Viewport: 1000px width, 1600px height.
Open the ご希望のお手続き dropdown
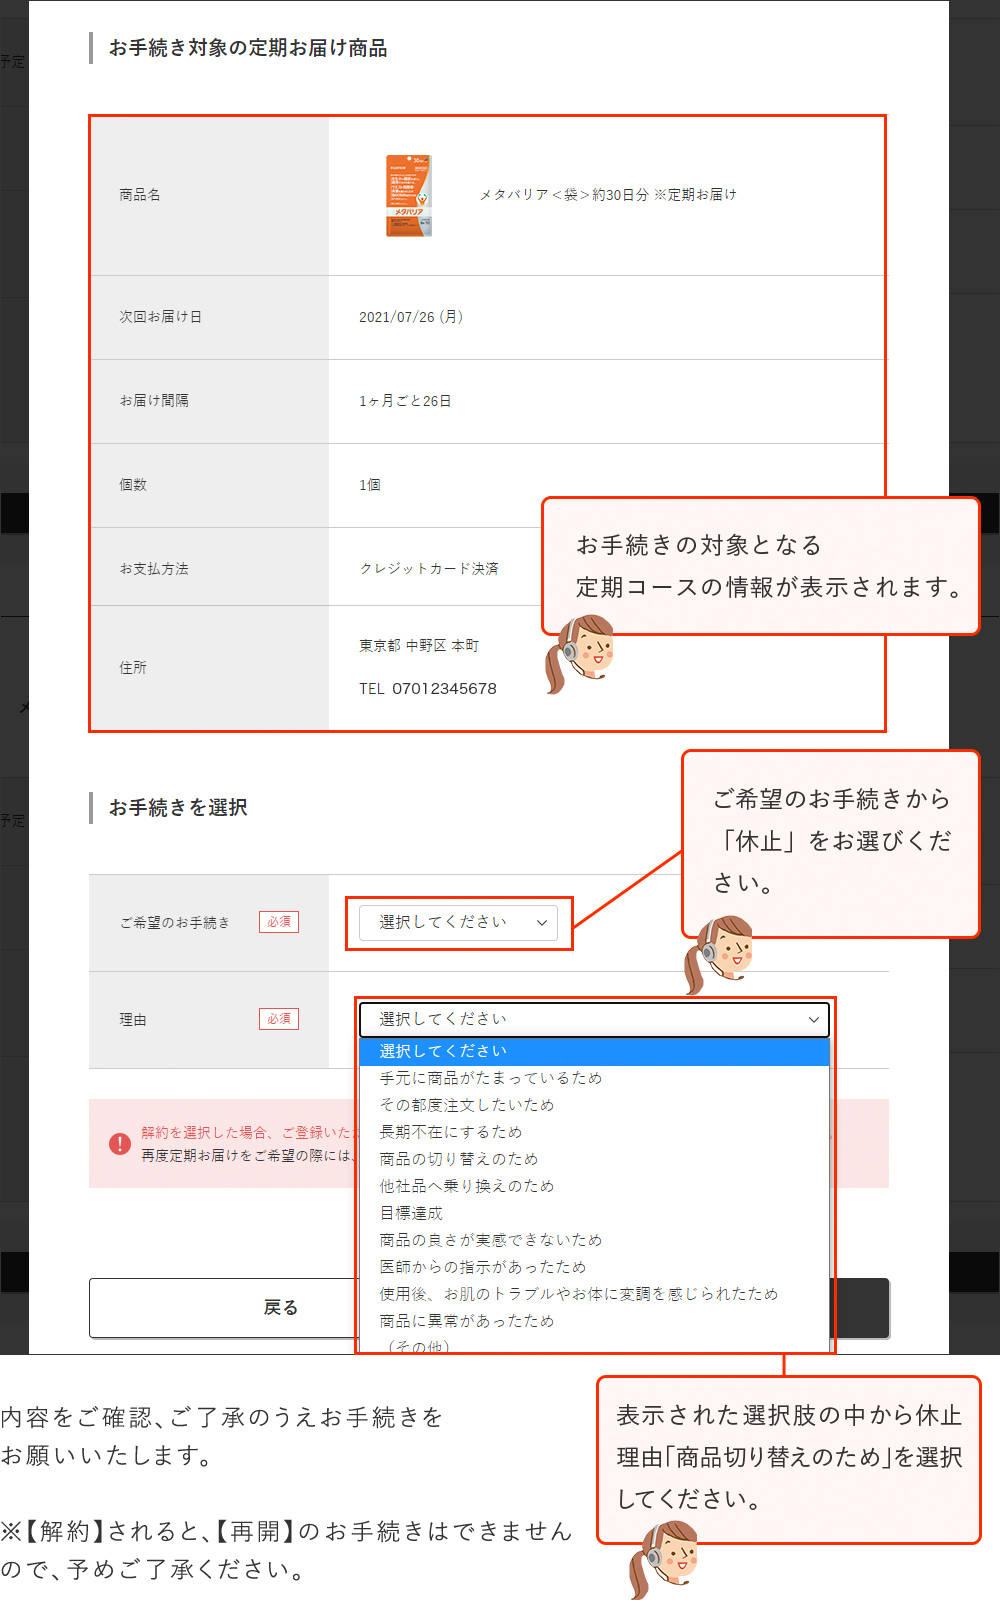click(460, 922)
